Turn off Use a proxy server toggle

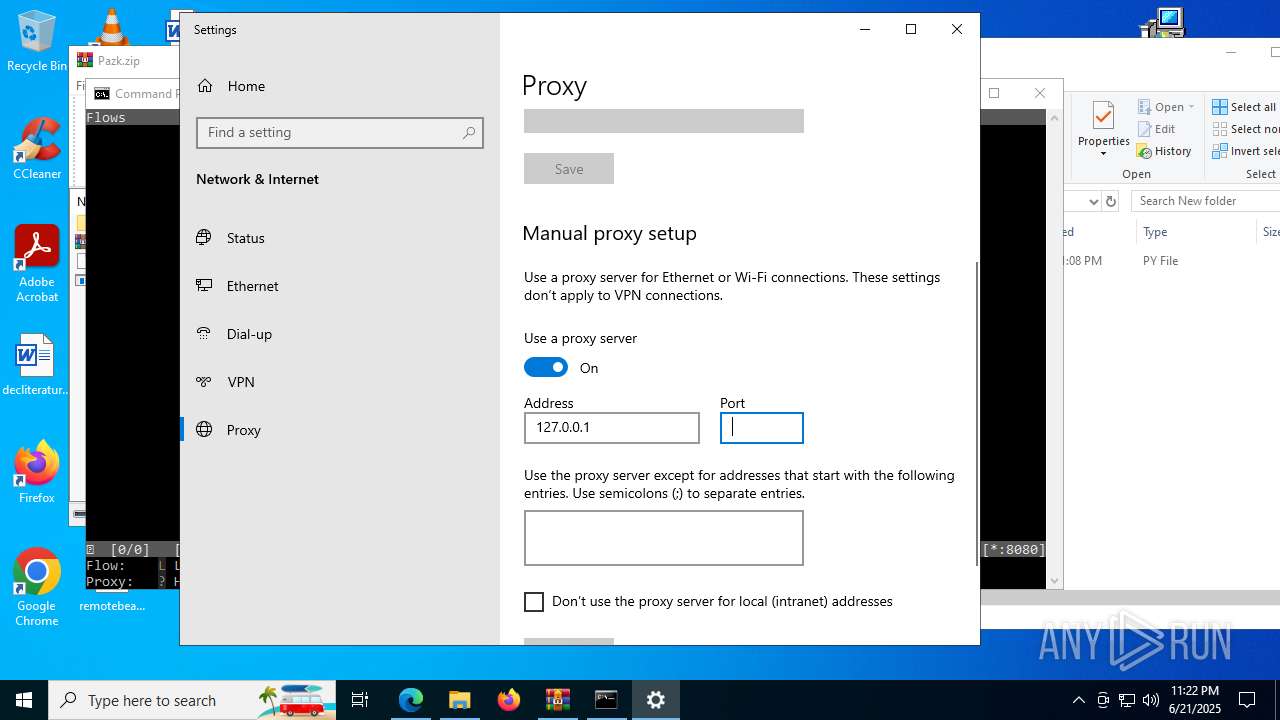coord(546,367)
